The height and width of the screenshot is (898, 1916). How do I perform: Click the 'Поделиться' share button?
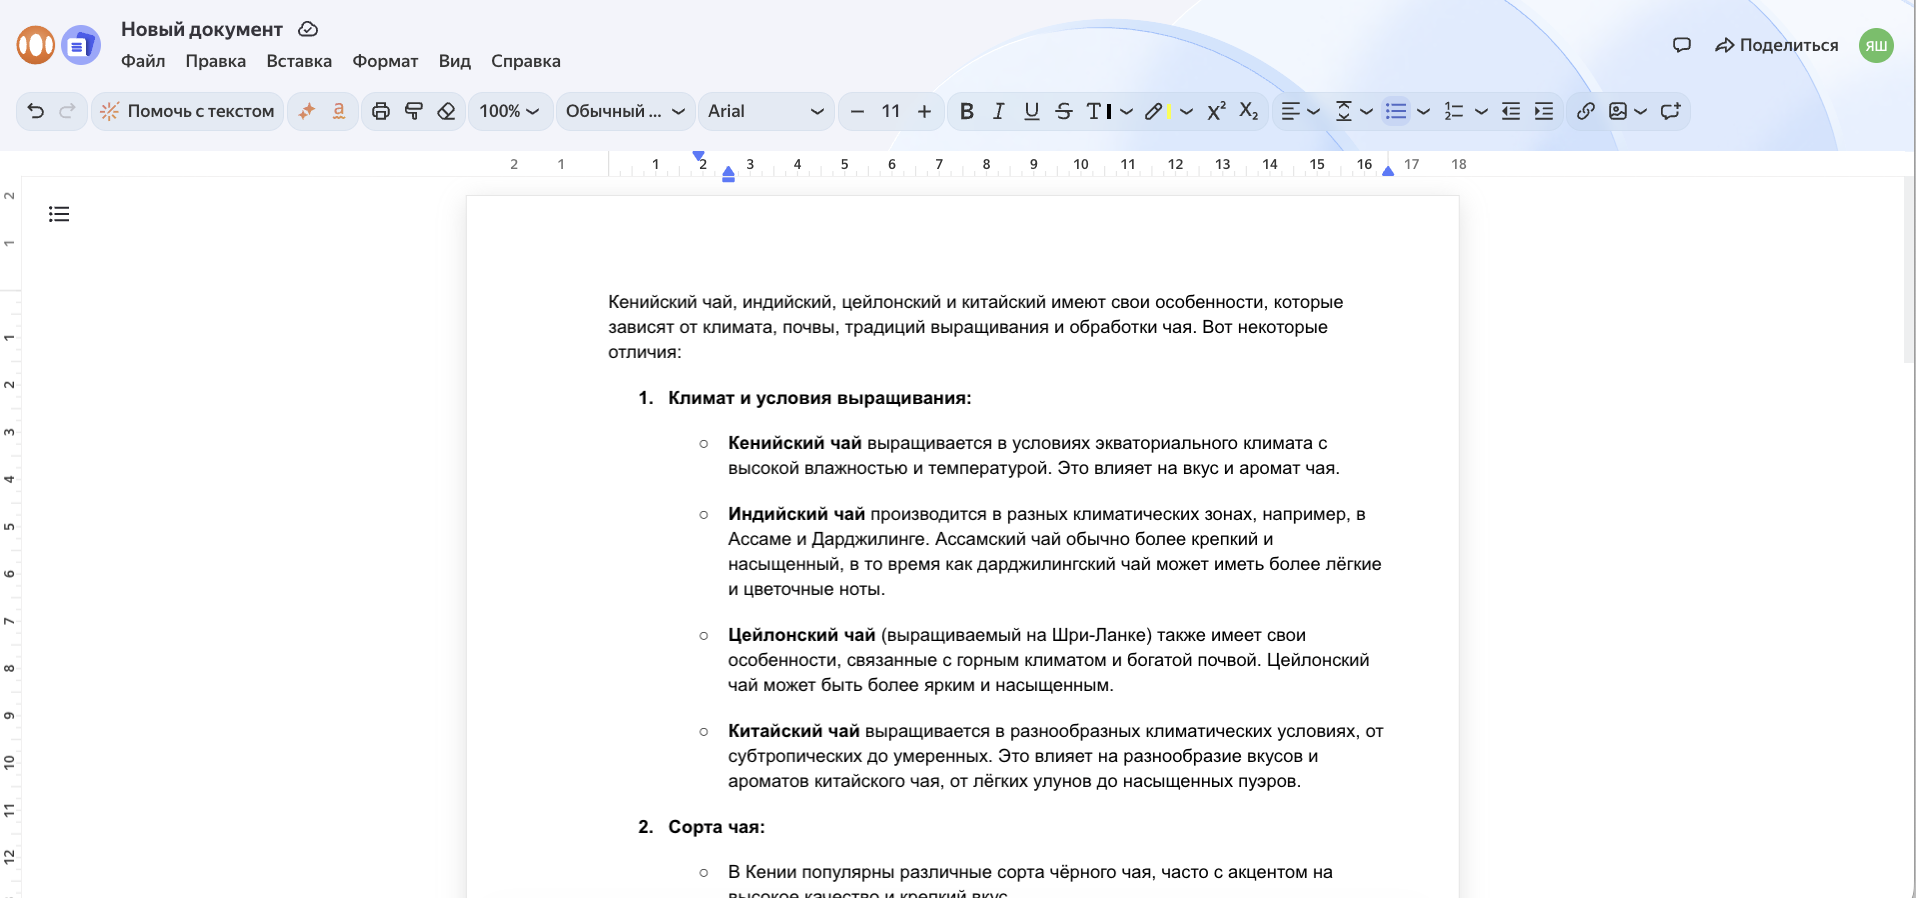click(x=1777, y=45)
